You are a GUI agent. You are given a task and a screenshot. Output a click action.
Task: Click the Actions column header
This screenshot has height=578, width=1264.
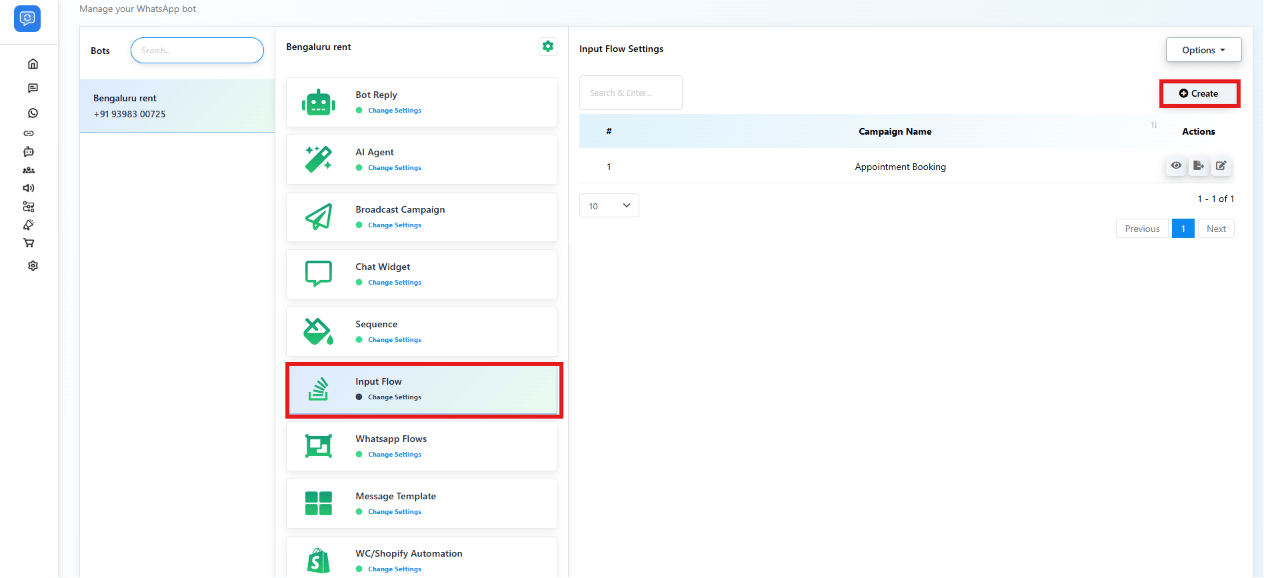click(x=1198, y=132)
